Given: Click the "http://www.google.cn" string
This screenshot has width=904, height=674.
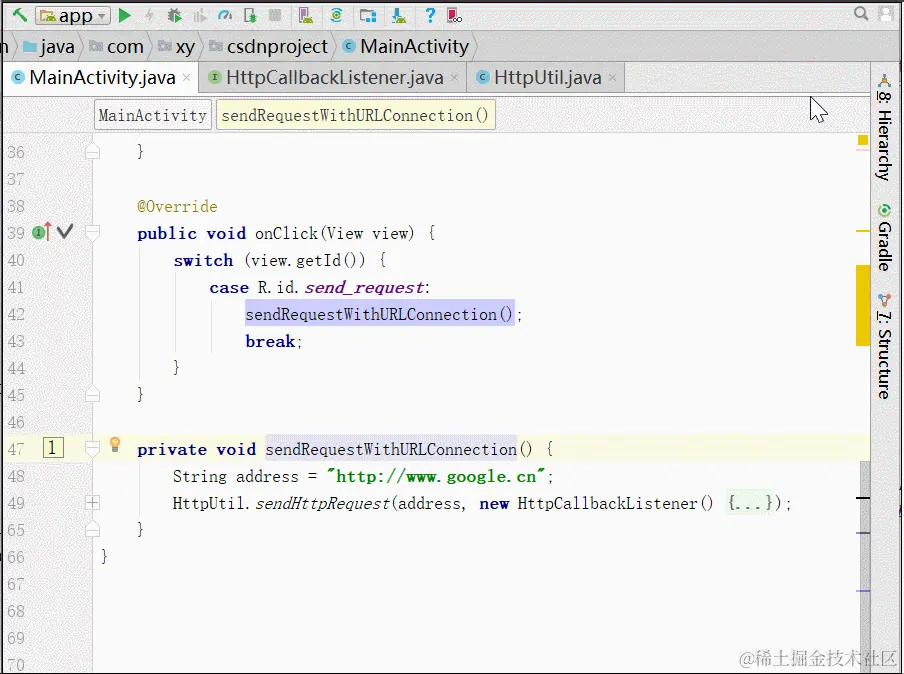Looking at the screenshot, I should [x=436, y=476].
